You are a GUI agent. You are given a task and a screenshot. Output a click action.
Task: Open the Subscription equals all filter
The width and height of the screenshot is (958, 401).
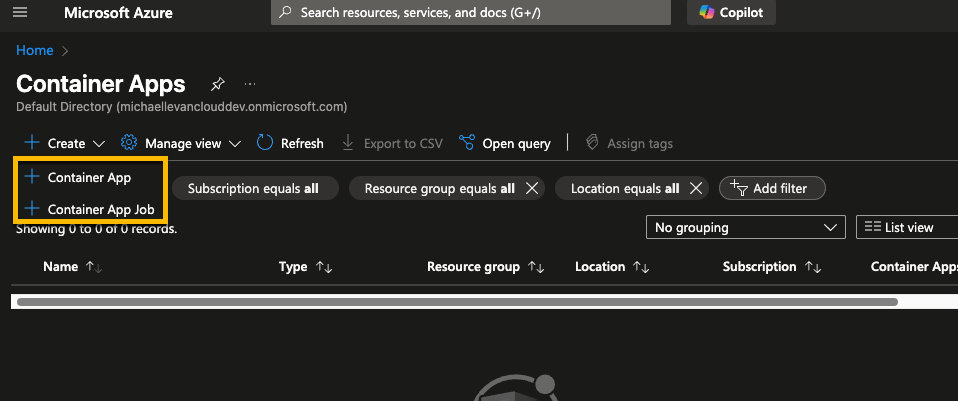(253, 189)
